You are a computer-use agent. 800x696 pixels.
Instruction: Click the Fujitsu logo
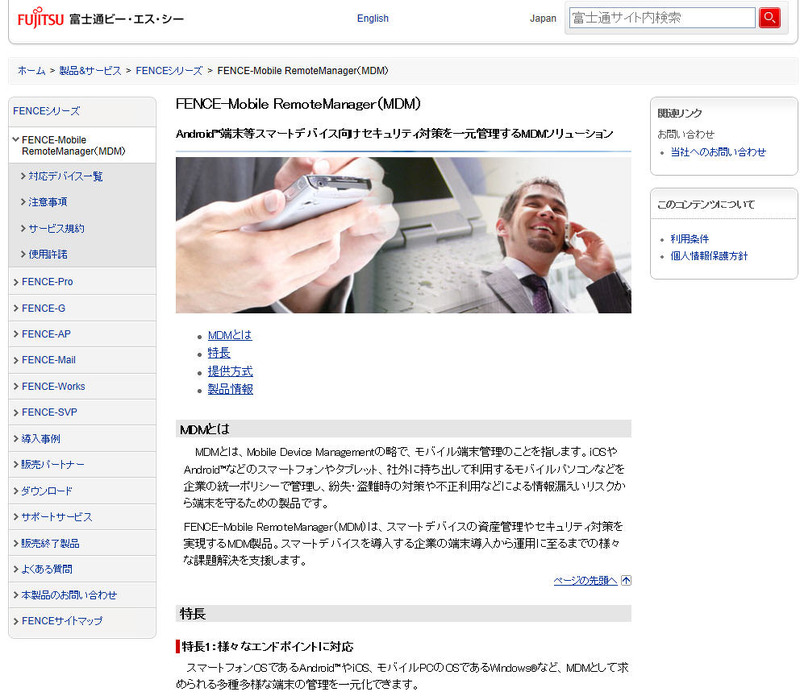coord(40,18)
